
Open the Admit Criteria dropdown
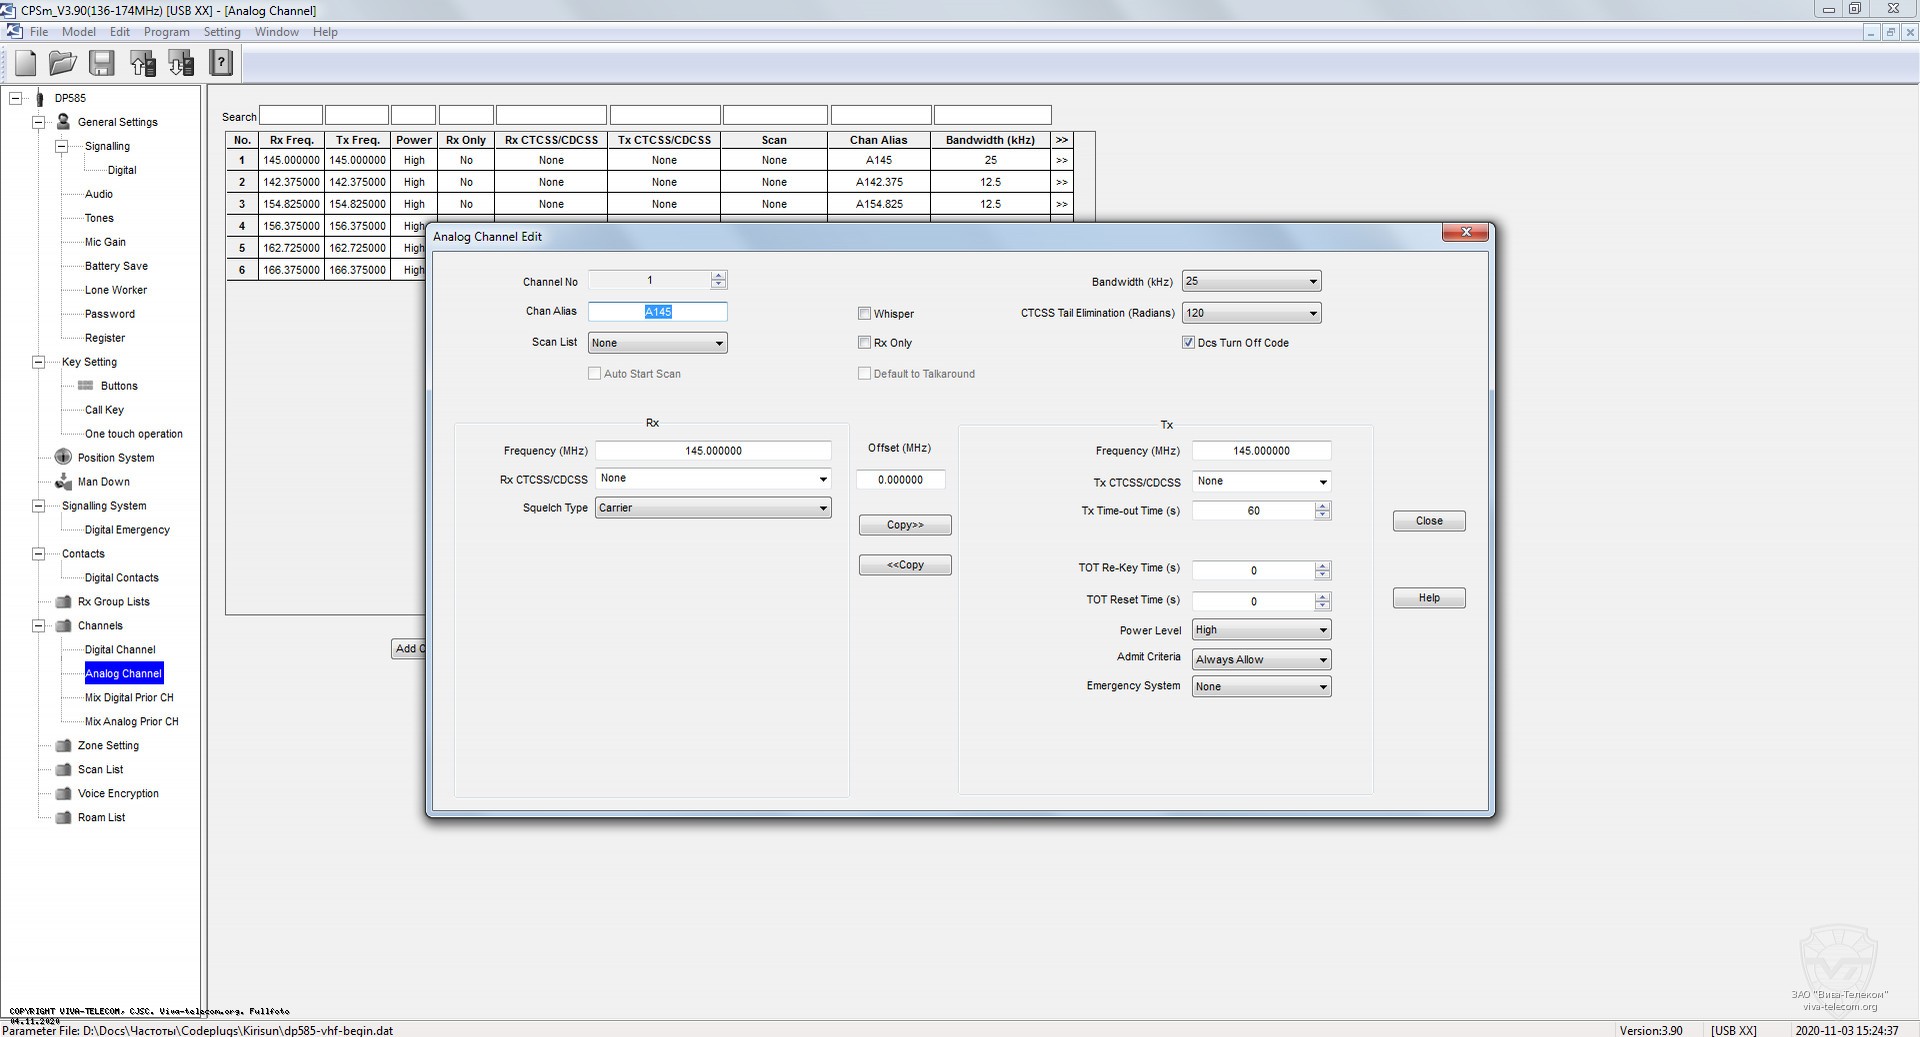1261,660
